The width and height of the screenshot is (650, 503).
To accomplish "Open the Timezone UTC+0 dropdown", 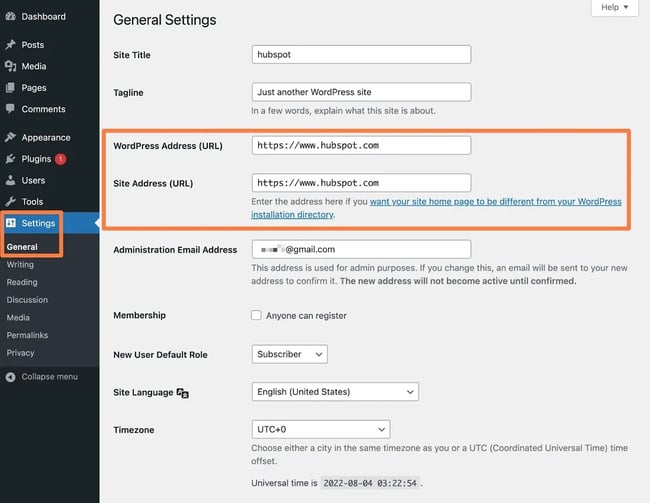I will 320,429.
